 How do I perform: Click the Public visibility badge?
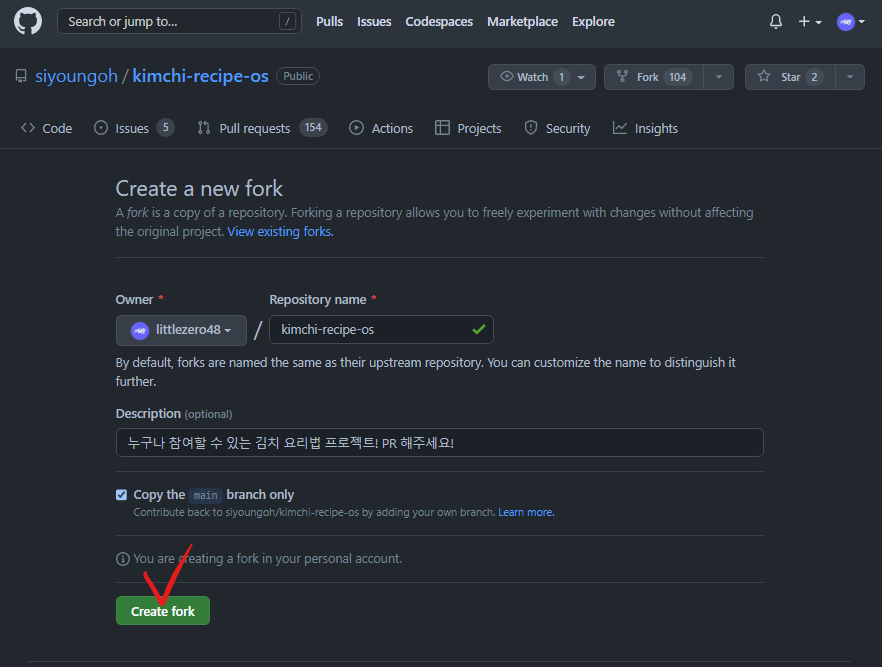(x=298, y=76)
